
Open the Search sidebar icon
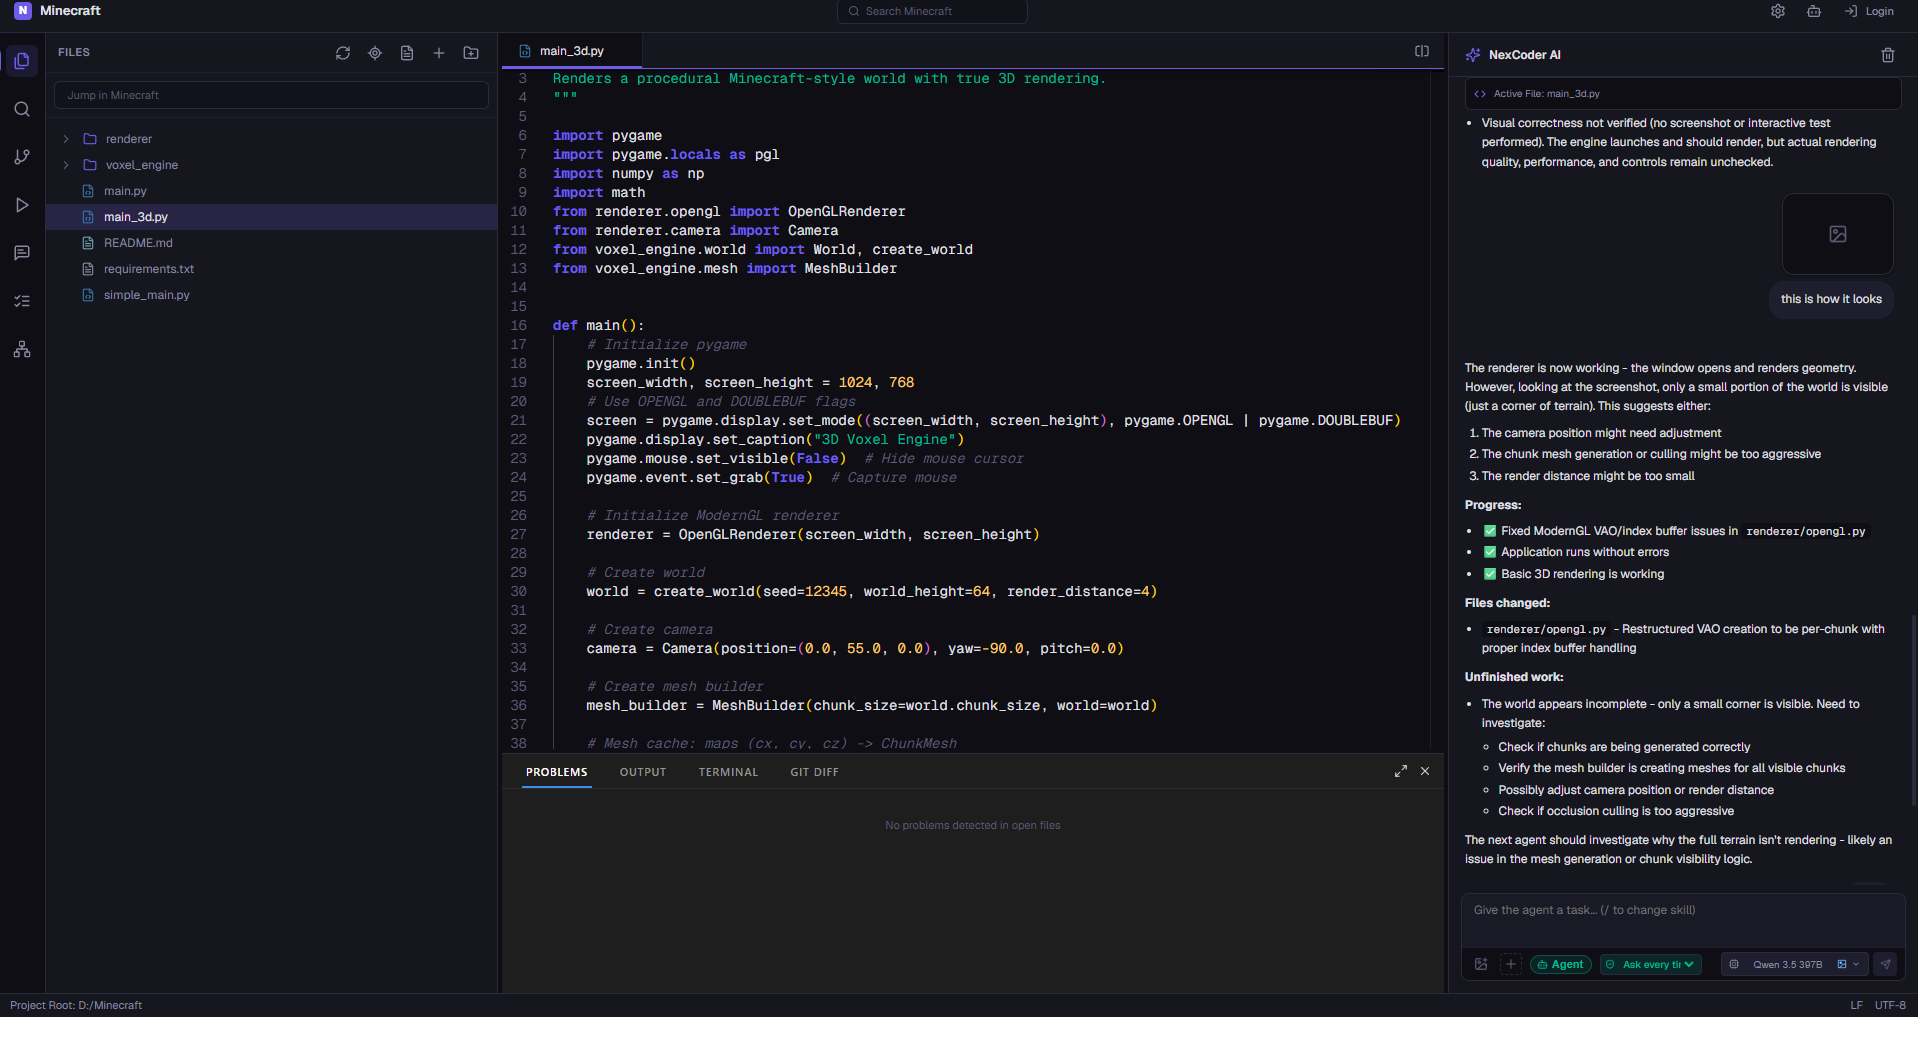(x=22, y=109)
